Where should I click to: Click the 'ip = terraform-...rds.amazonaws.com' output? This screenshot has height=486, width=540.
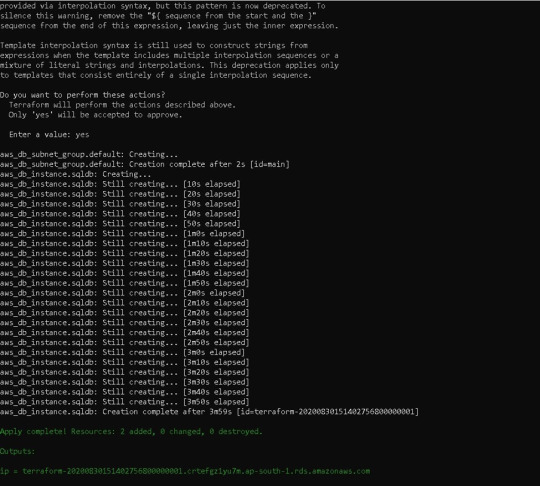click(x=185, y=471)
